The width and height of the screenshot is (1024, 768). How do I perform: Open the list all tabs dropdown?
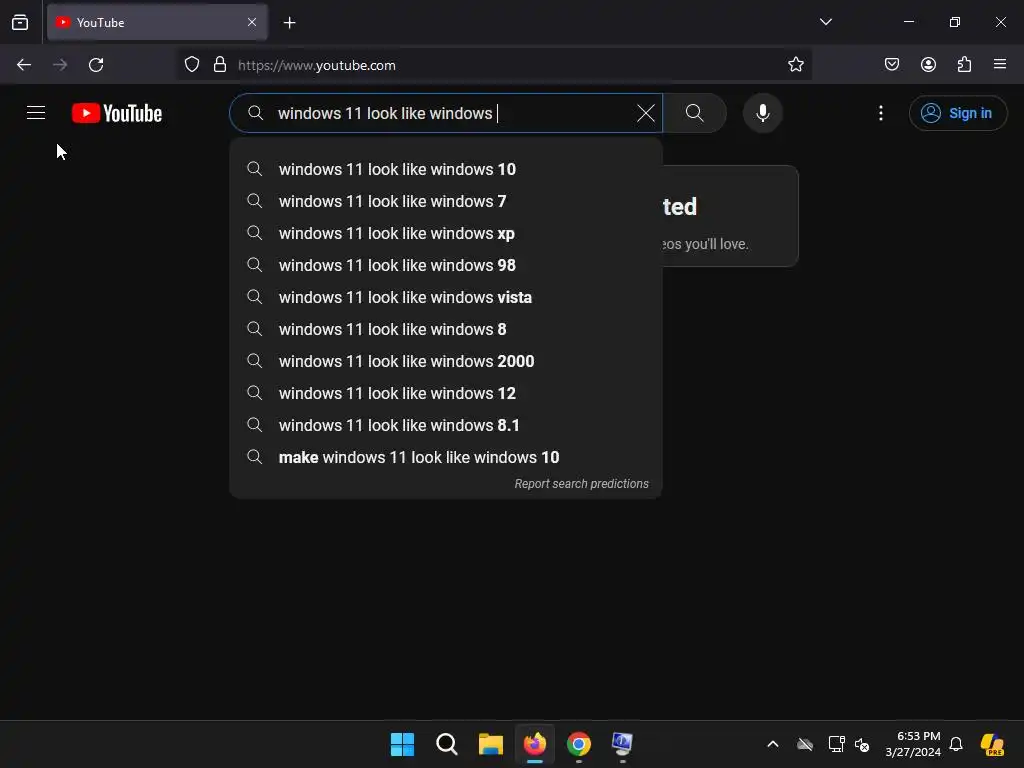(825, 22)
